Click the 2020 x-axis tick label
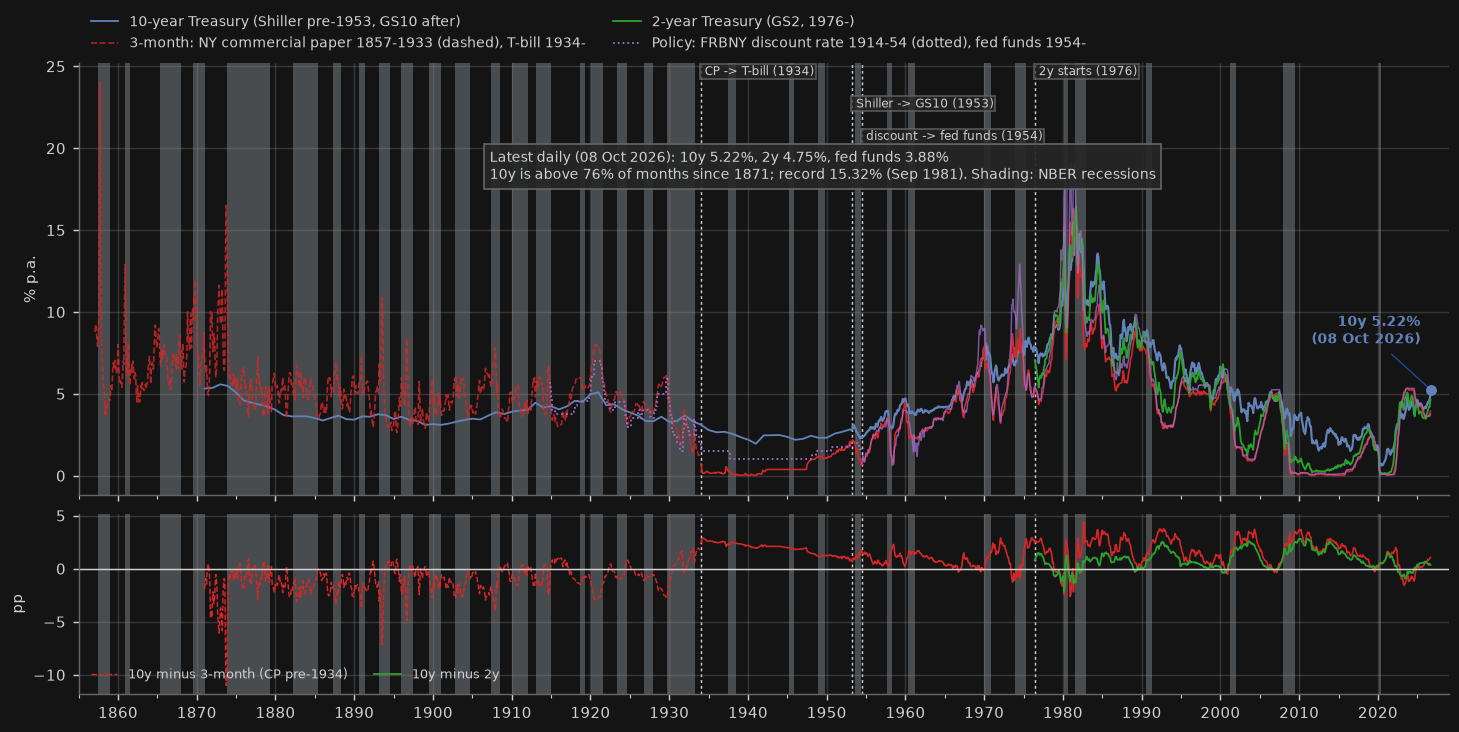 click(x=1379, y=712)
